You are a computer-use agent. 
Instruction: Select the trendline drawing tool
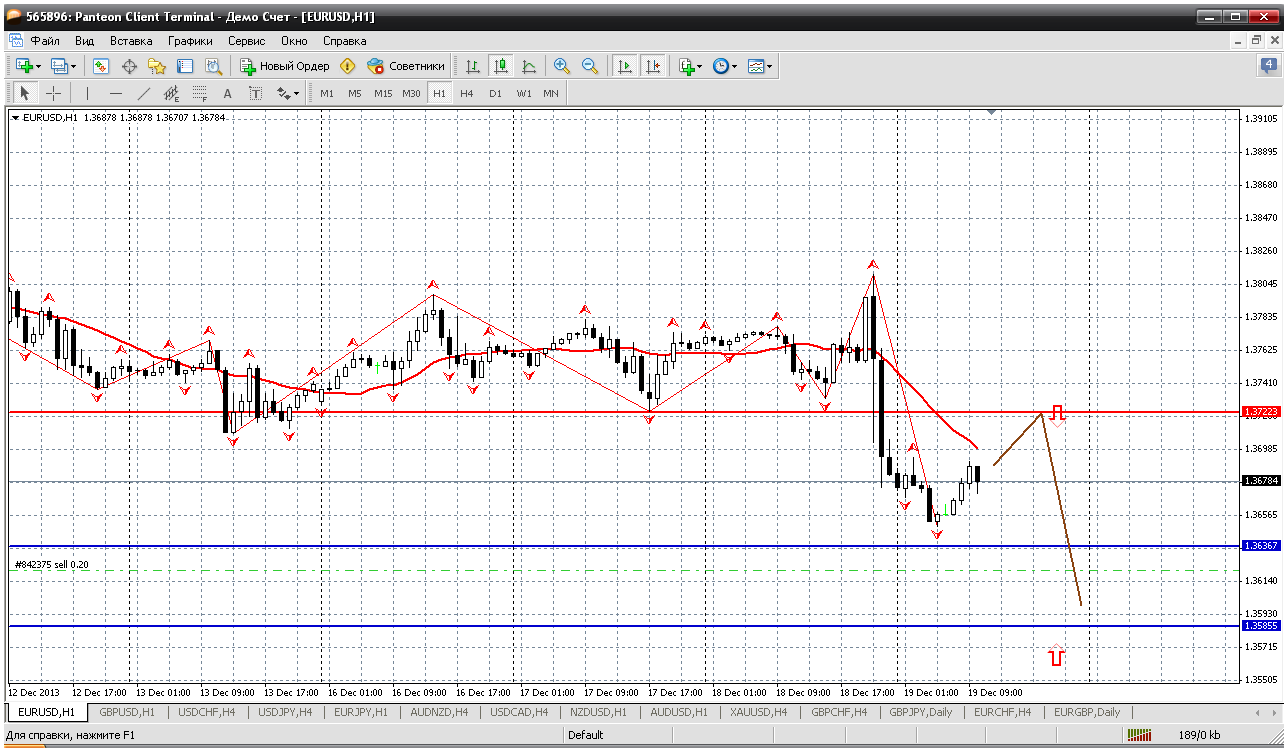[144, 93]
